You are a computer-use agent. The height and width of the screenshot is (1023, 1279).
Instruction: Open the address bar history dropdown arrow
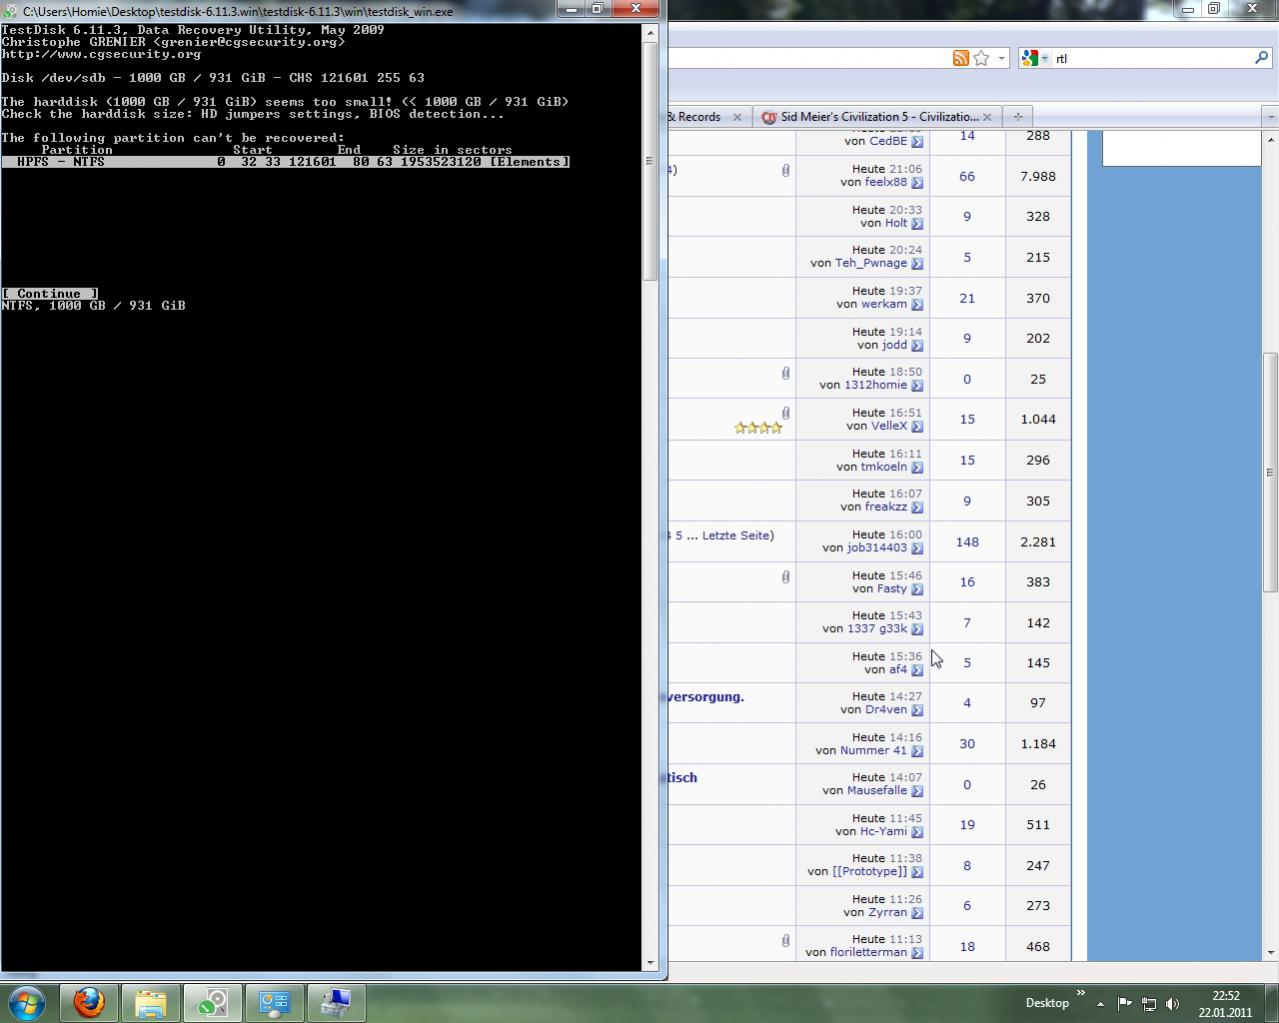(1001, 58)
